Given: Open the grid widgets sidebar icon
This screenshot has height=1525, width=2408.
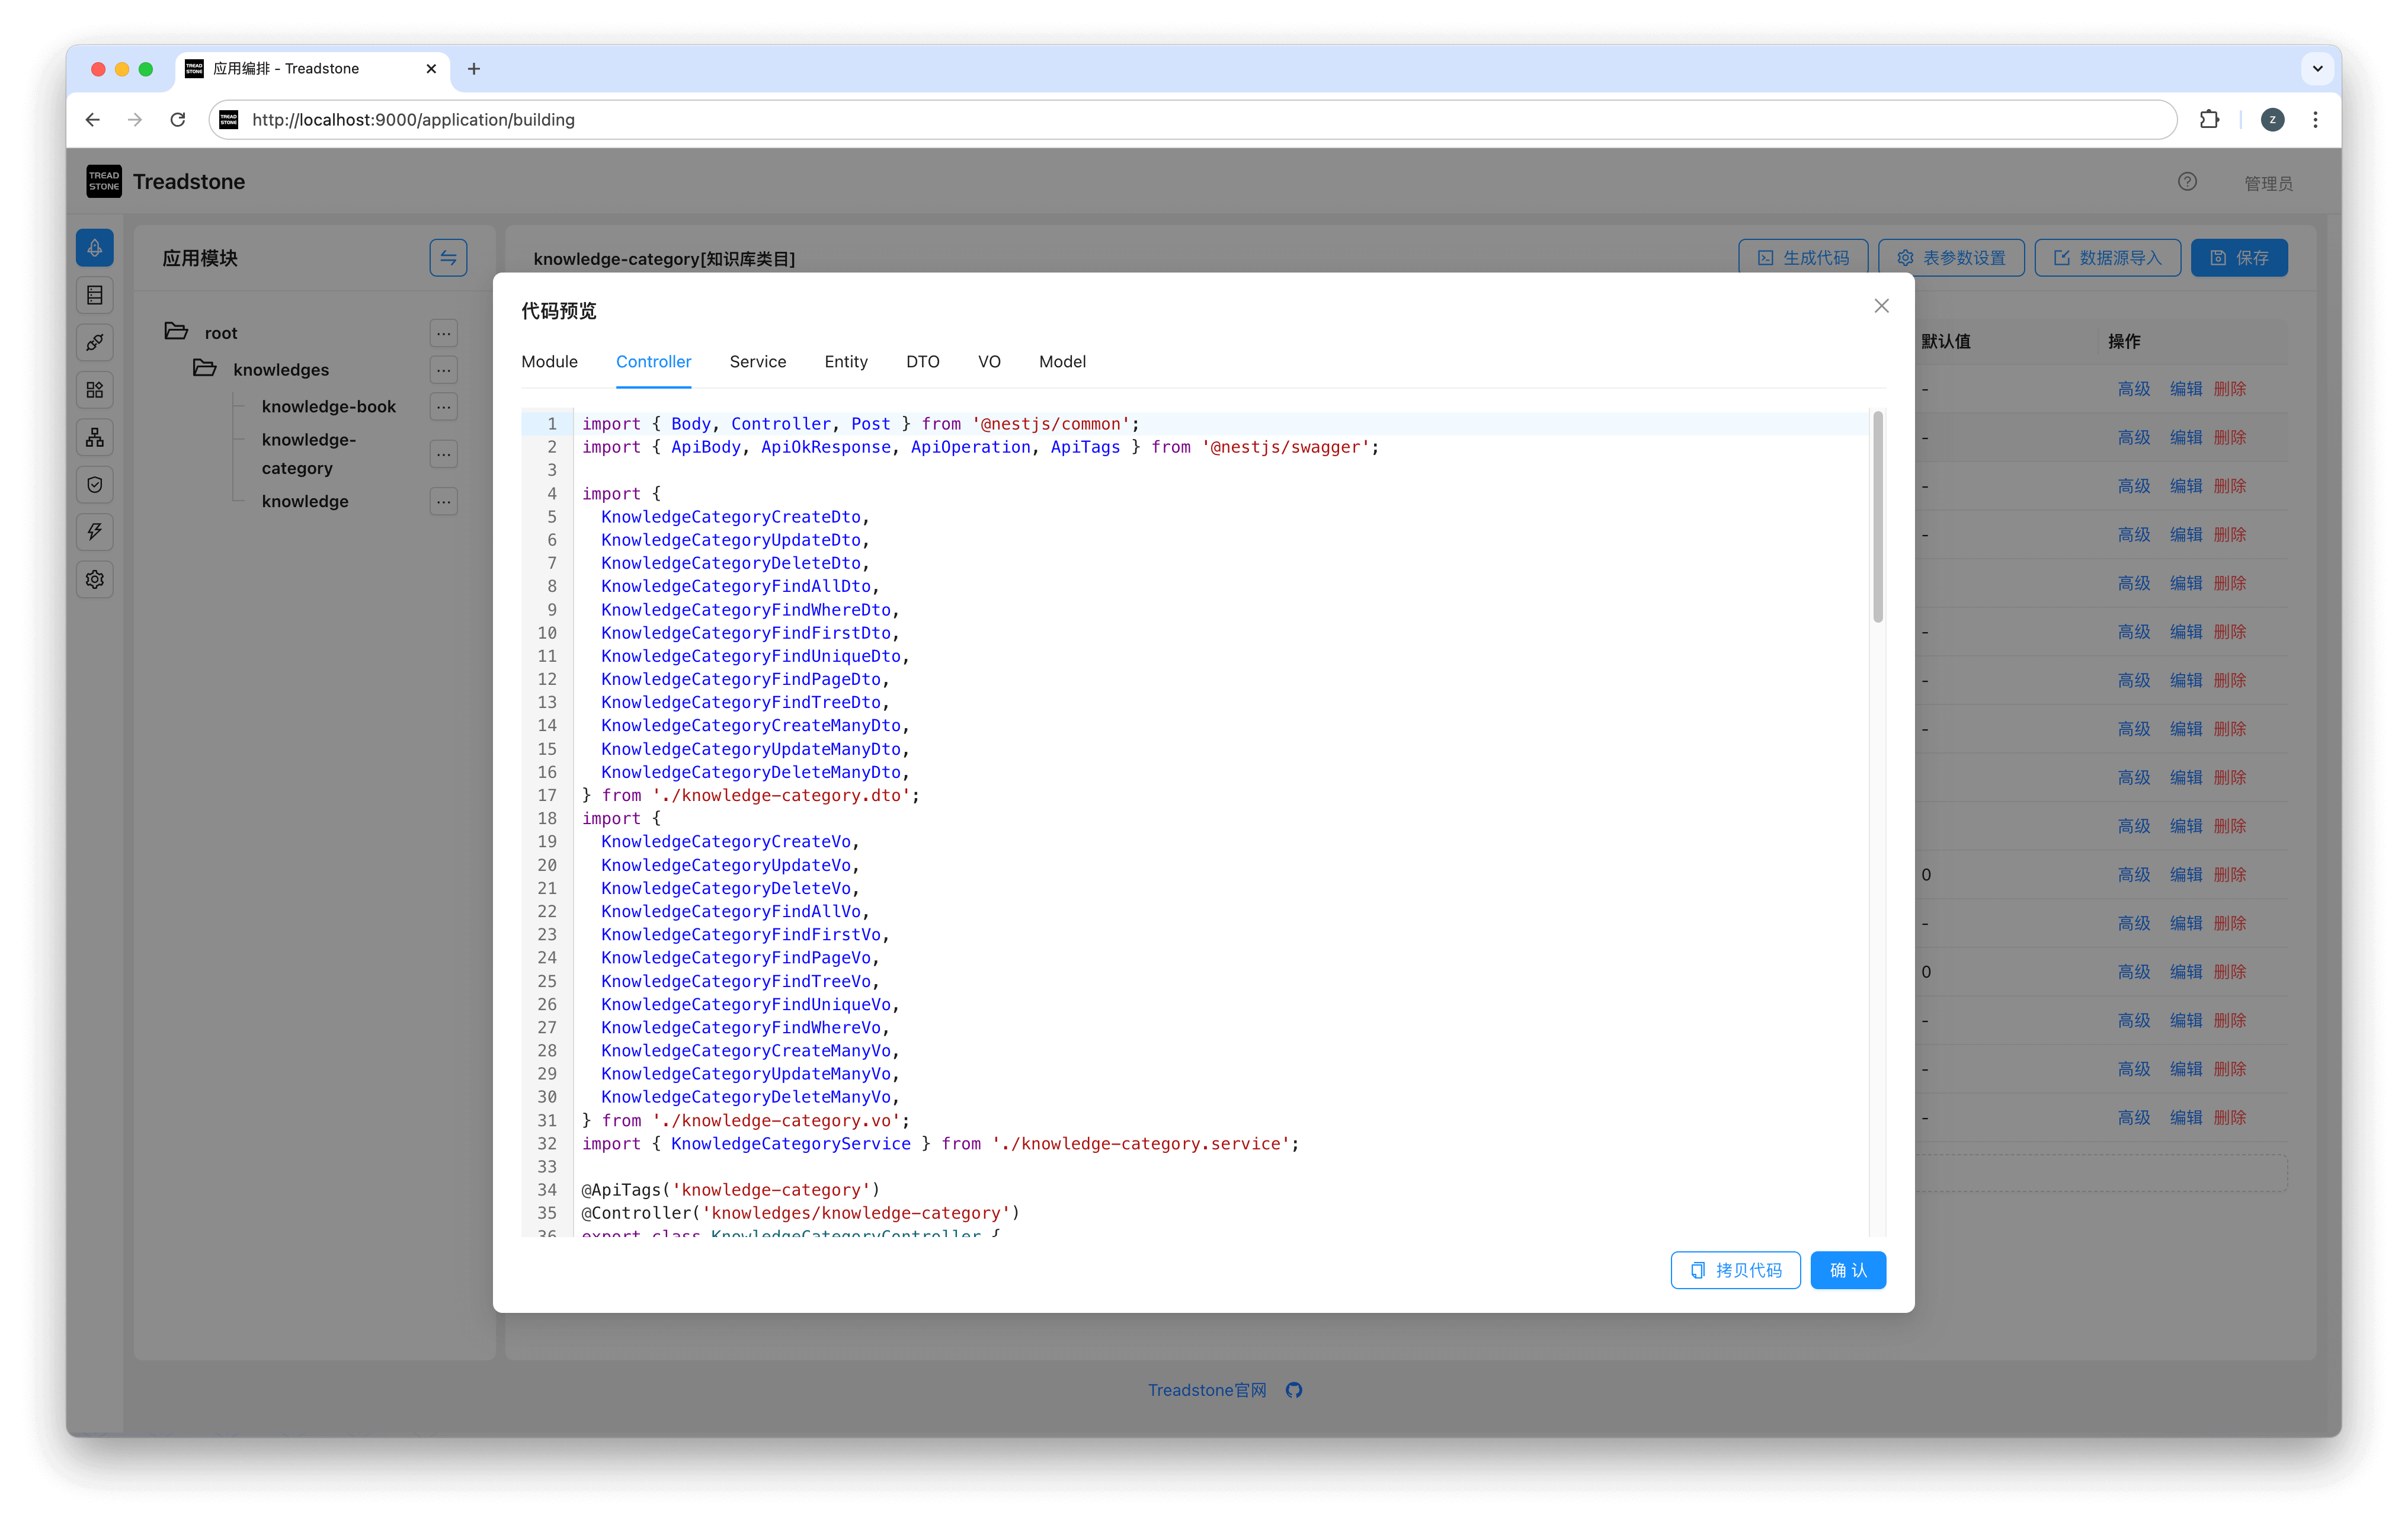Looking at the screenshot, I should (x=95, y=390).
